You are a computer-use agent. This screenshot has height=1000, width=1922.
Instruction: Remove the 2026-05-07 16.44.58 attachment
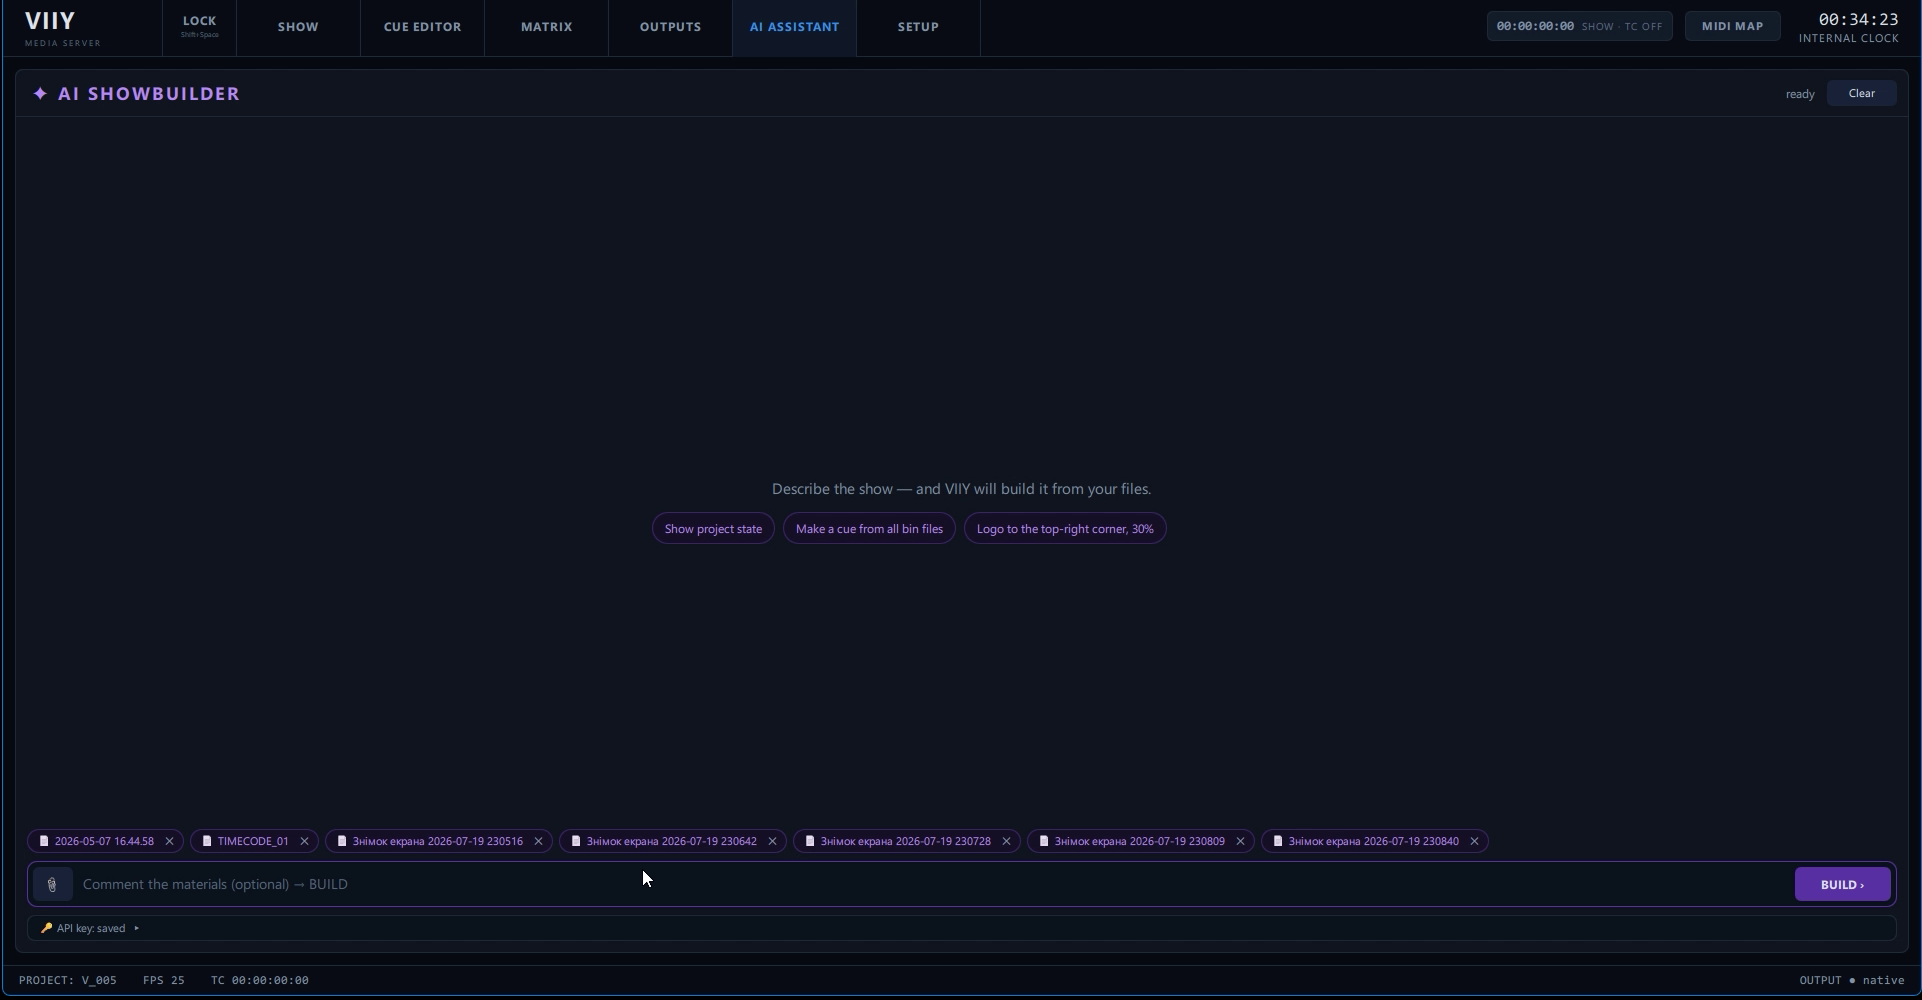[x=169, y=842]
